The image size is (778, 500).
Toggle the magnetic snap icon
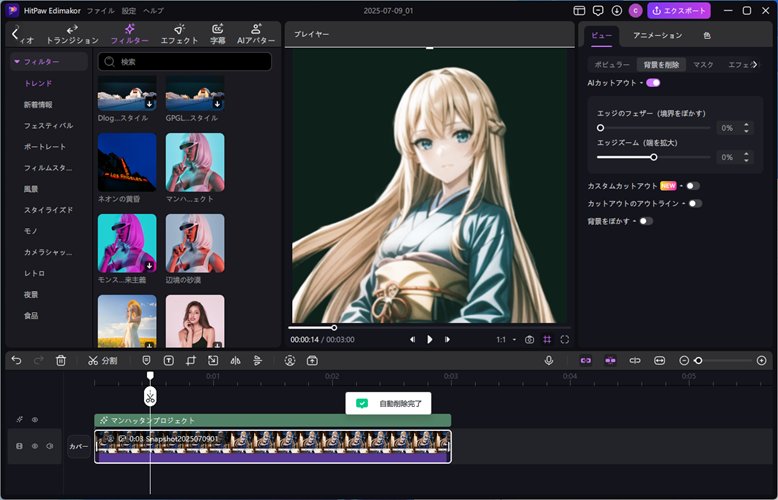[x=610, y=361]
